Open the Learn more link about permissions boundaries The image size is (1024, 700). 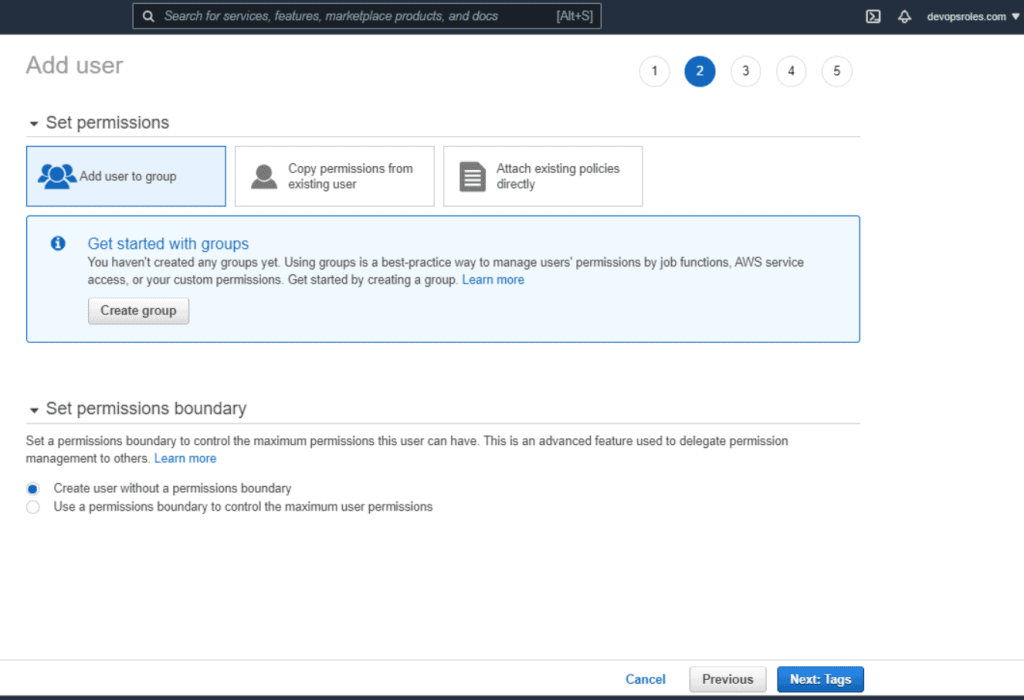pyautogui.click(x=185, y=458)
